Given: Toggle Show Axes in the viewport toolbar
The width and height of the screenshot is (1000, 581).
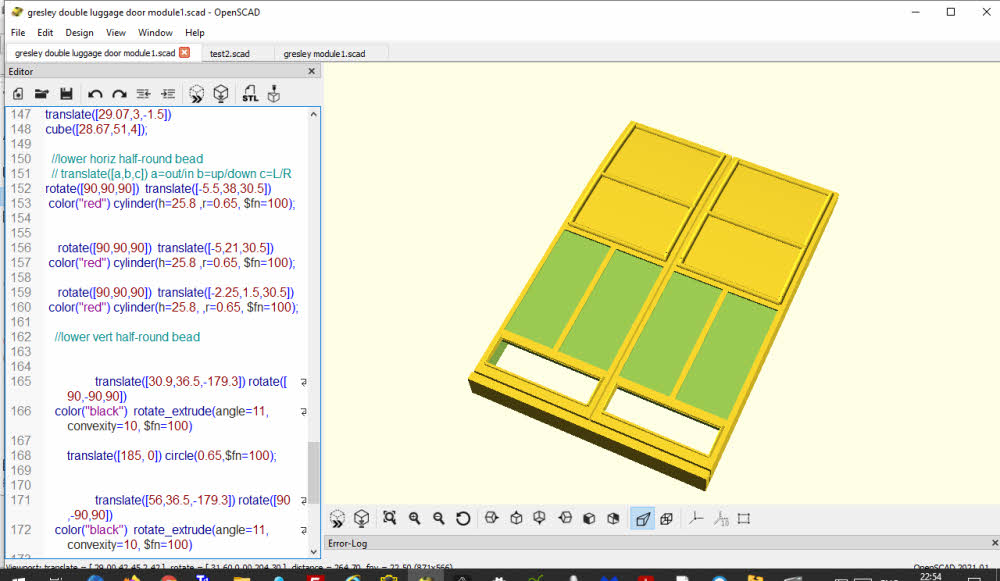Looking at the screenshot, I should tap(697, 518).
